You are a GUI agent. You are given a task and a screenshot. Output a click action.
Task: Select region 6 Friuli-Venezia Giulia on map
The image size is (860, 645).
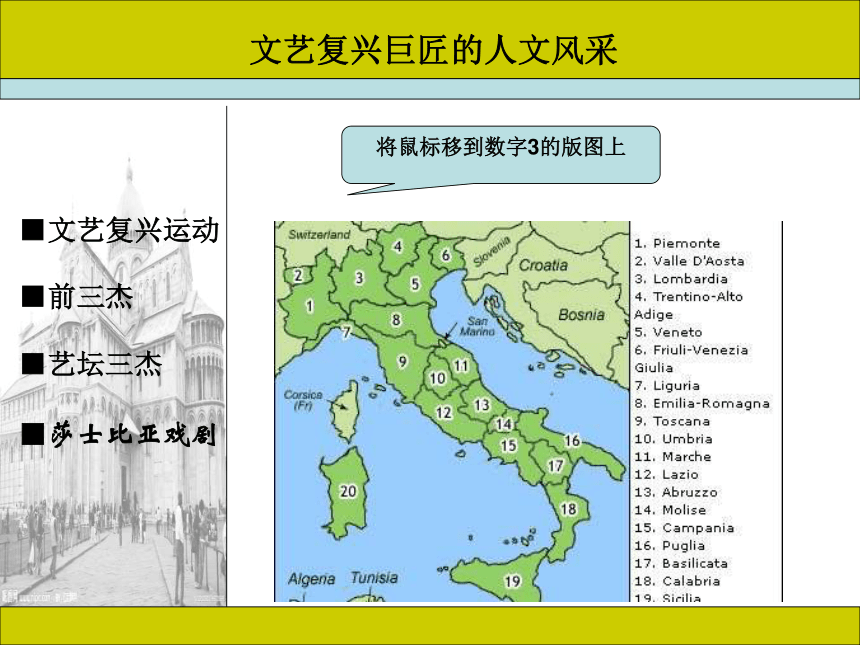point(446,255)
